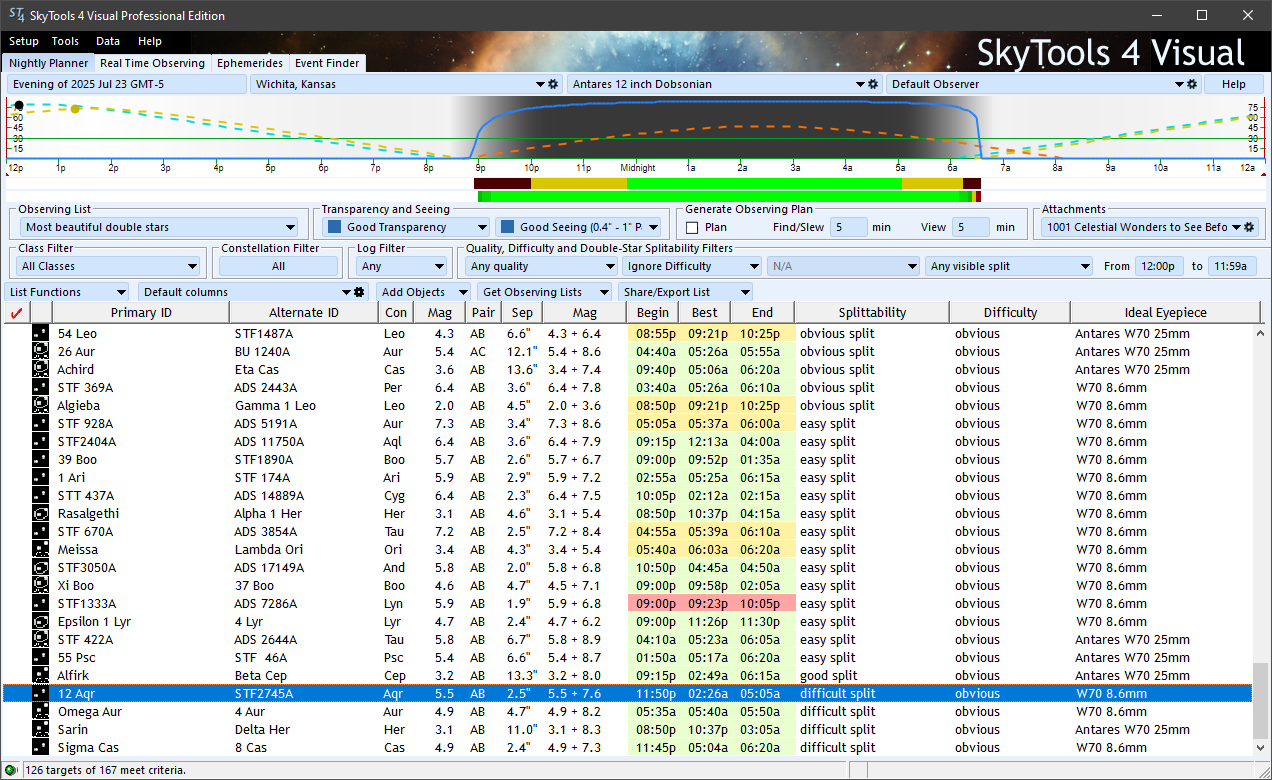Click the blue Good Transparency color swatch
This screenshot has width=1272, height=780.
pos(334,228)
